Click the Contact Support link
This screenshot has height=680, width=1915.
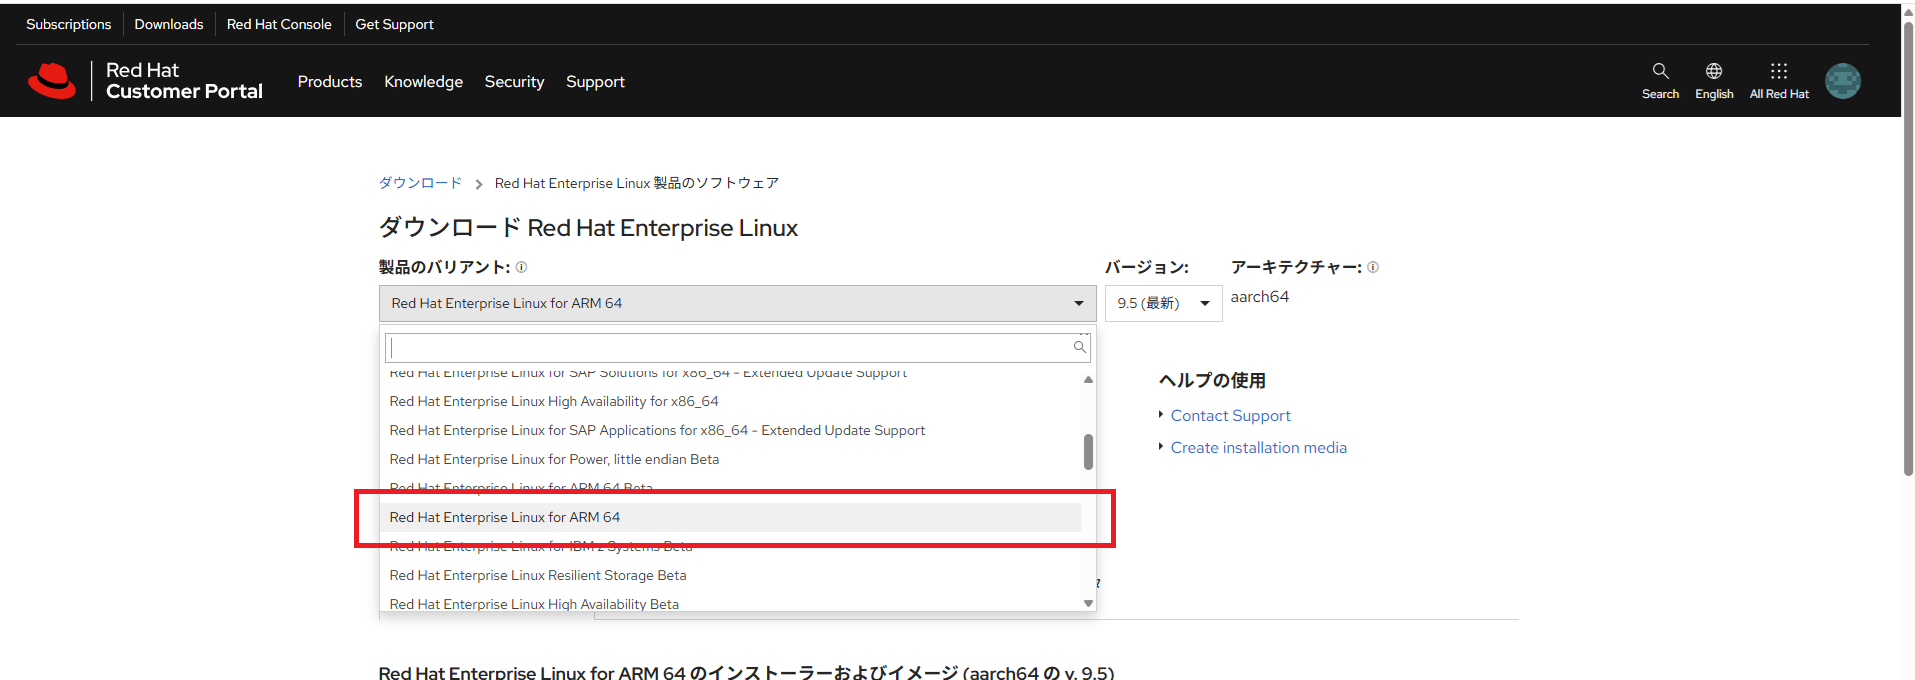tap(1230, 416)
